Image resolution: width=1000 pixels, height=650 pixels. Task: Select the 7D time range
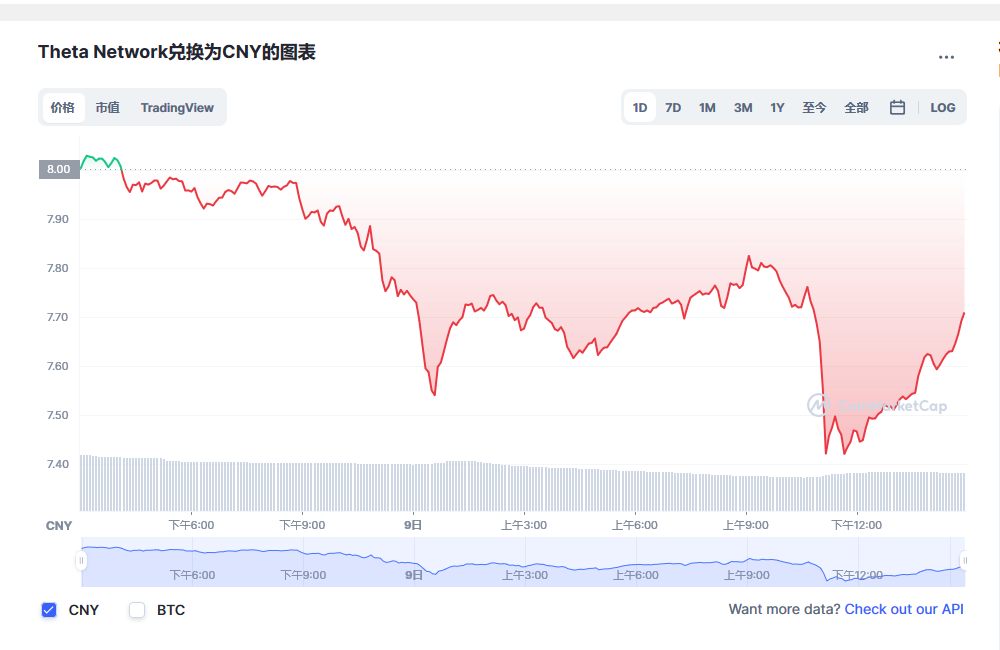pos(673,107)
